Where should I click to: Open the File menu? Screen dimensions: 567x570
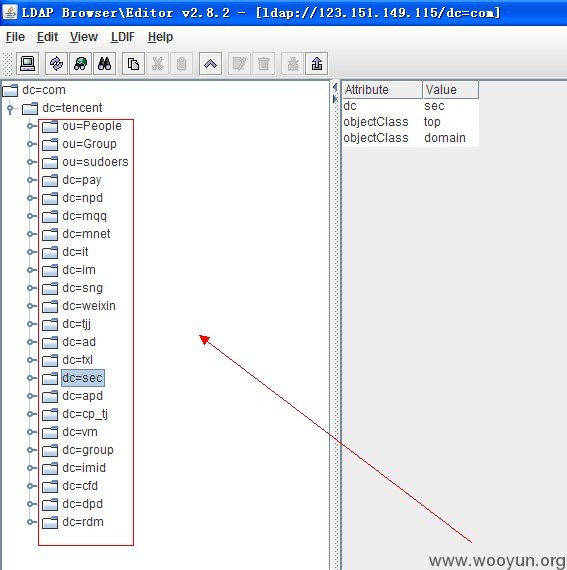tap(15, 37)
